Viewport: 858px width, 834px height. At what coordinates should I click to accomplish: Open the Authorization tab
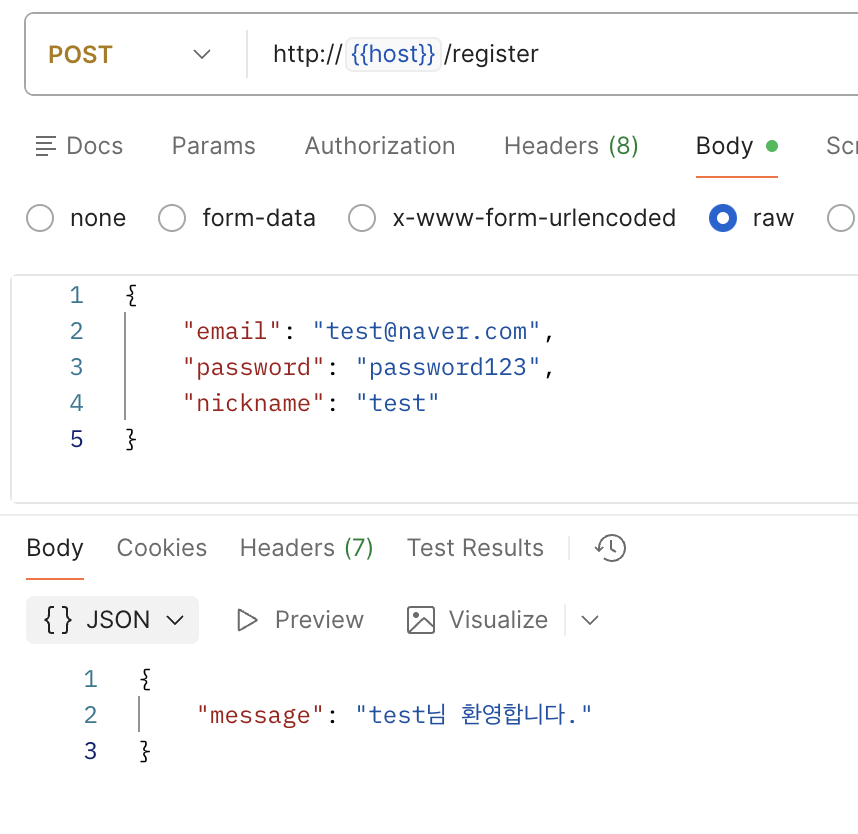379,146
